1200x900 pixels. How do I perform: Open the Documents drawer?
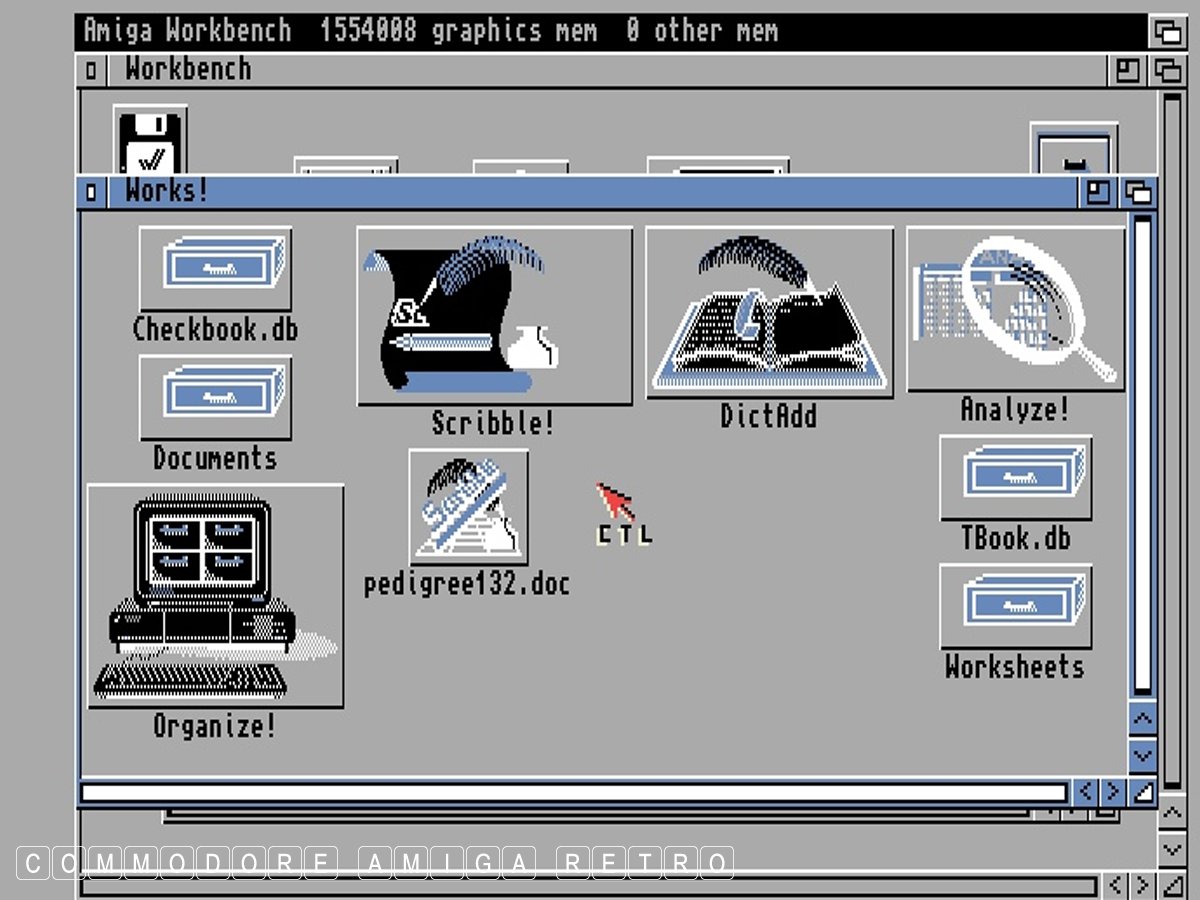pyautogui.click(x=215, y=398)
